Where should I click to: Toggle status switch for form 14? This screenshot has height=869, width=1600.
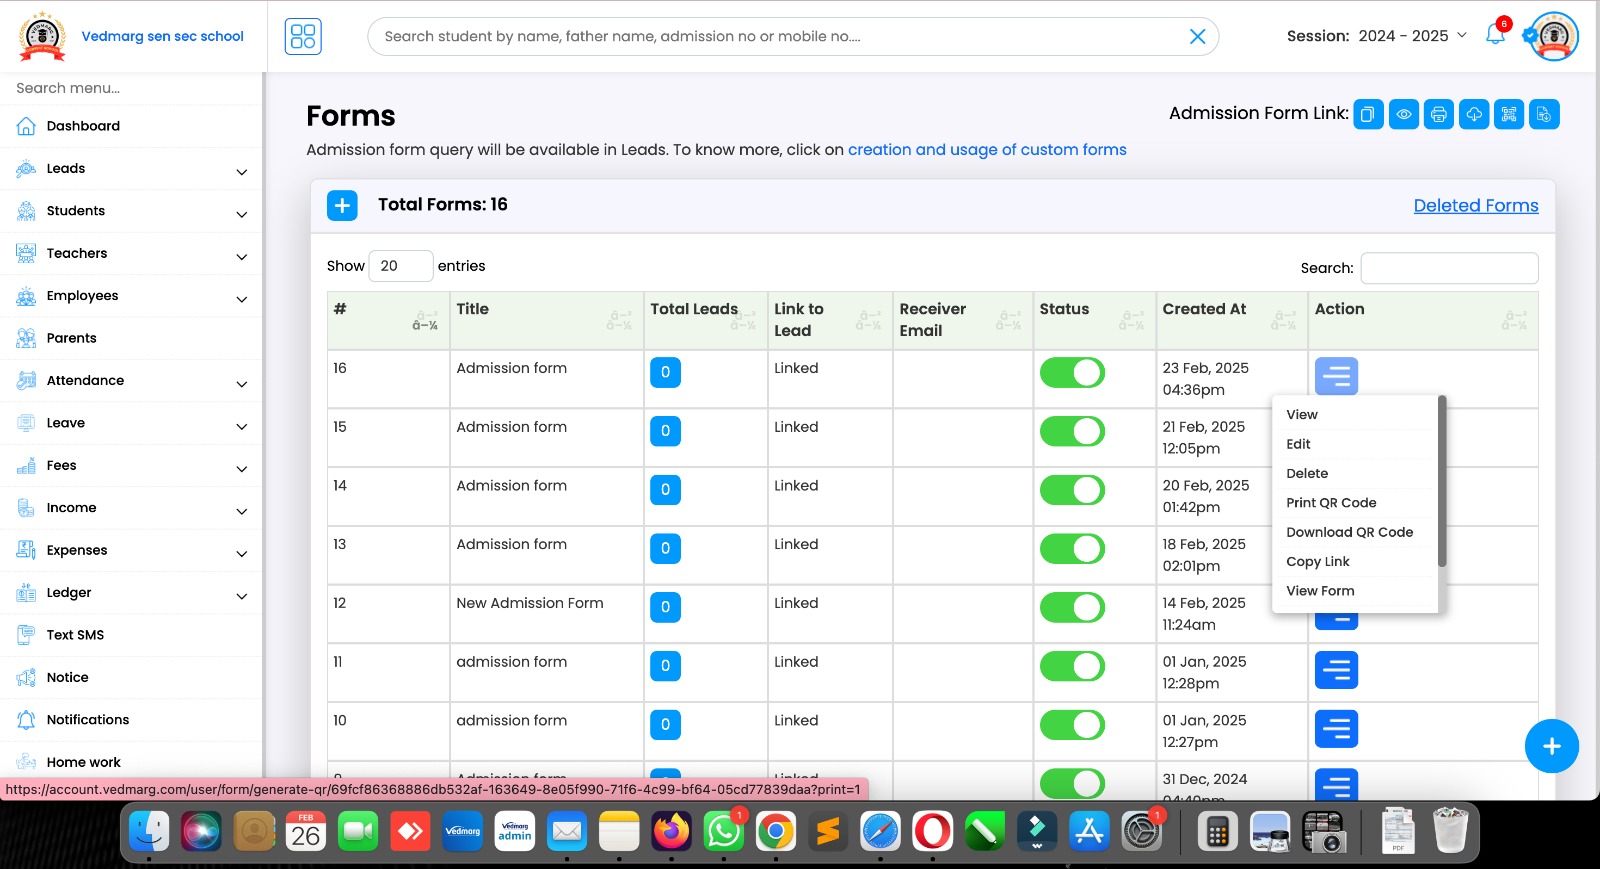pyautogui.click(x=1072, y=490)
